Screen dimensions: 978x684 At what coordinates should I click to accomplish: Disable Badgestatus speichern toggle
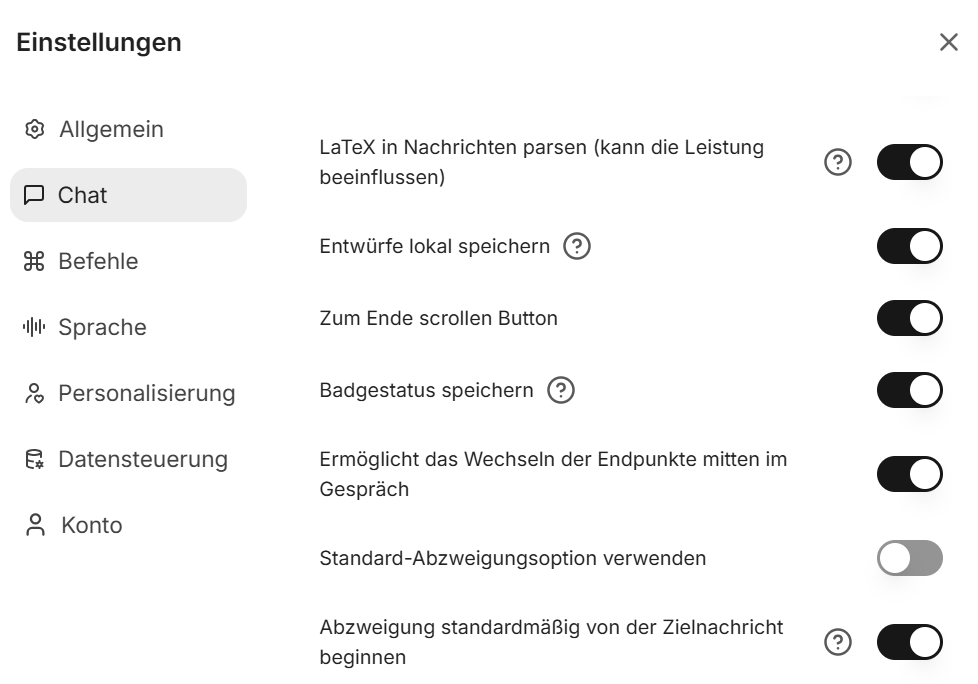click(910, 390)
